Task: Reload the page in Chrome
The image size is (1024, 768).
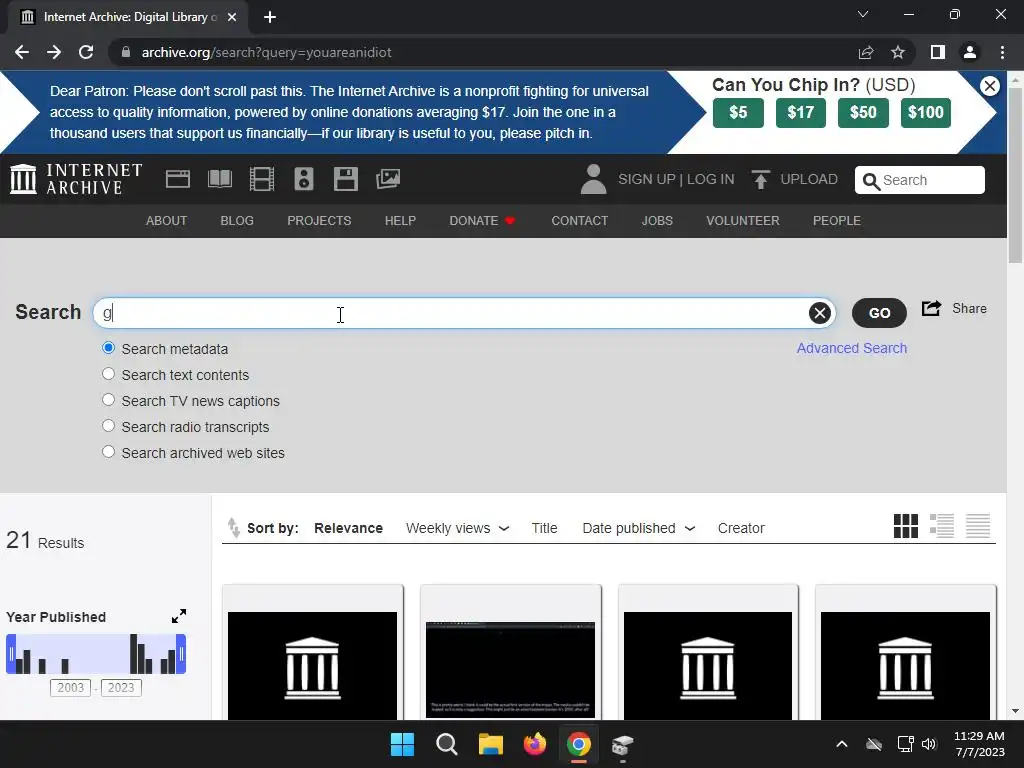Action: tap(86, 52)
